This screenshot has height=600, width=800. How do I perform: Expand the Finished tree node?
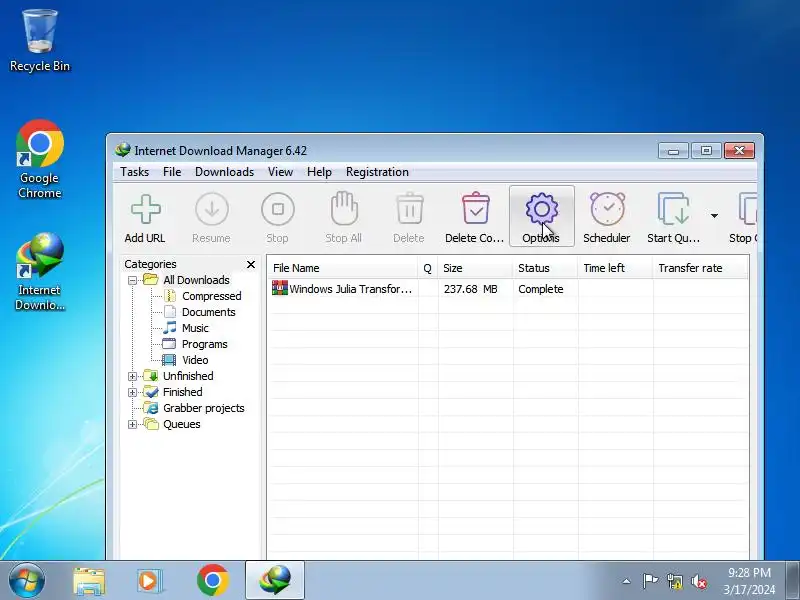tap(132, 392)
